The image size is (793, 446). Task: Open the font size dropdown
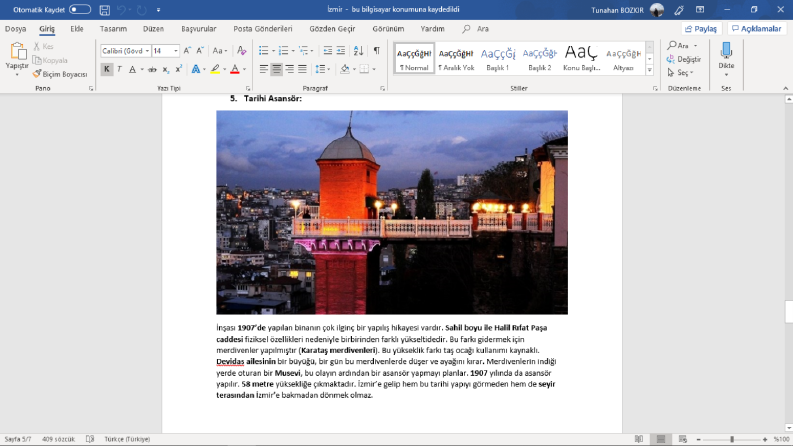pyautogui.click(x=175, y=51)
